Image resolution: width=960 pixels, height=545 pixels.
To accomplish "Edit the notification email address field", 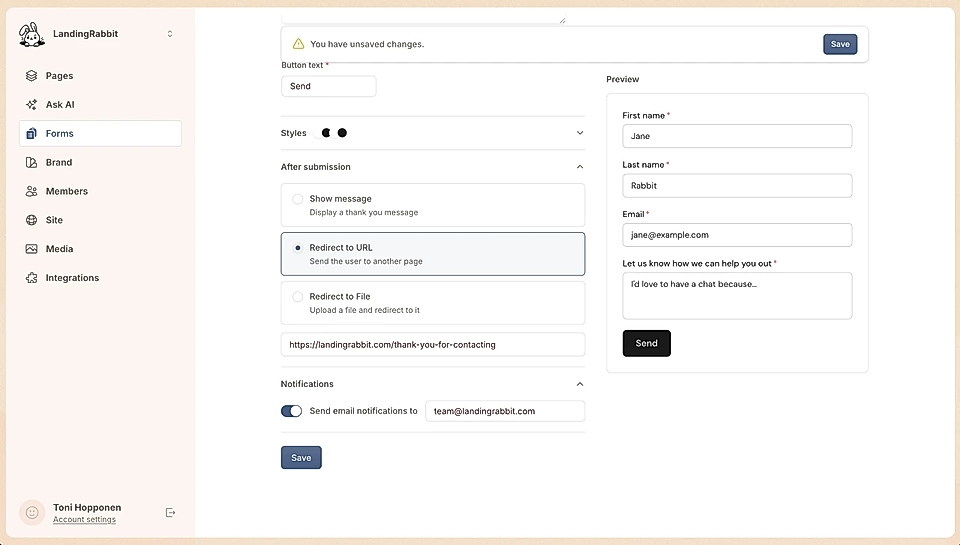I will (505, 411).
